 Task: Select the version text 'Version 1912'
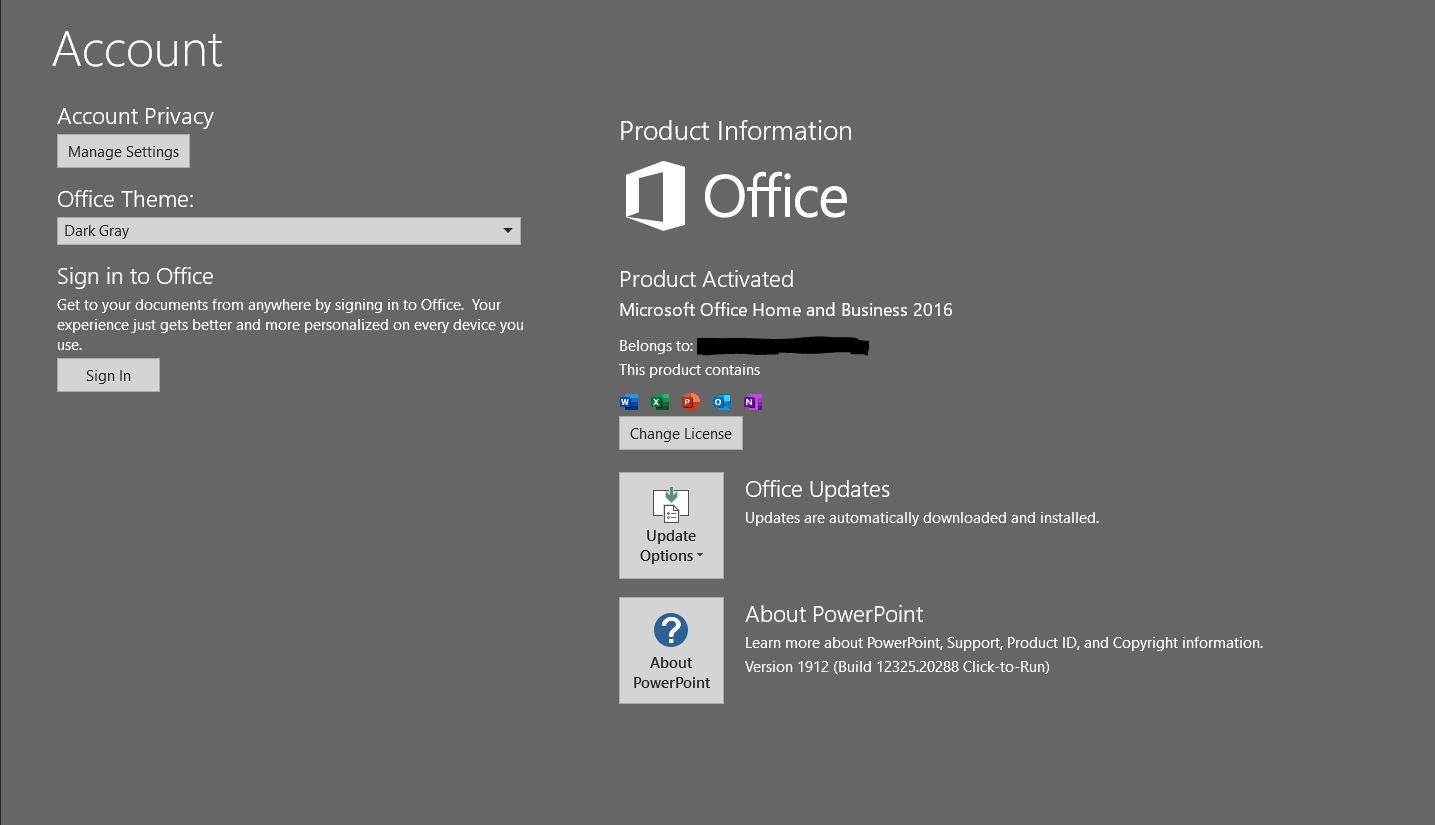coord(787,667)
